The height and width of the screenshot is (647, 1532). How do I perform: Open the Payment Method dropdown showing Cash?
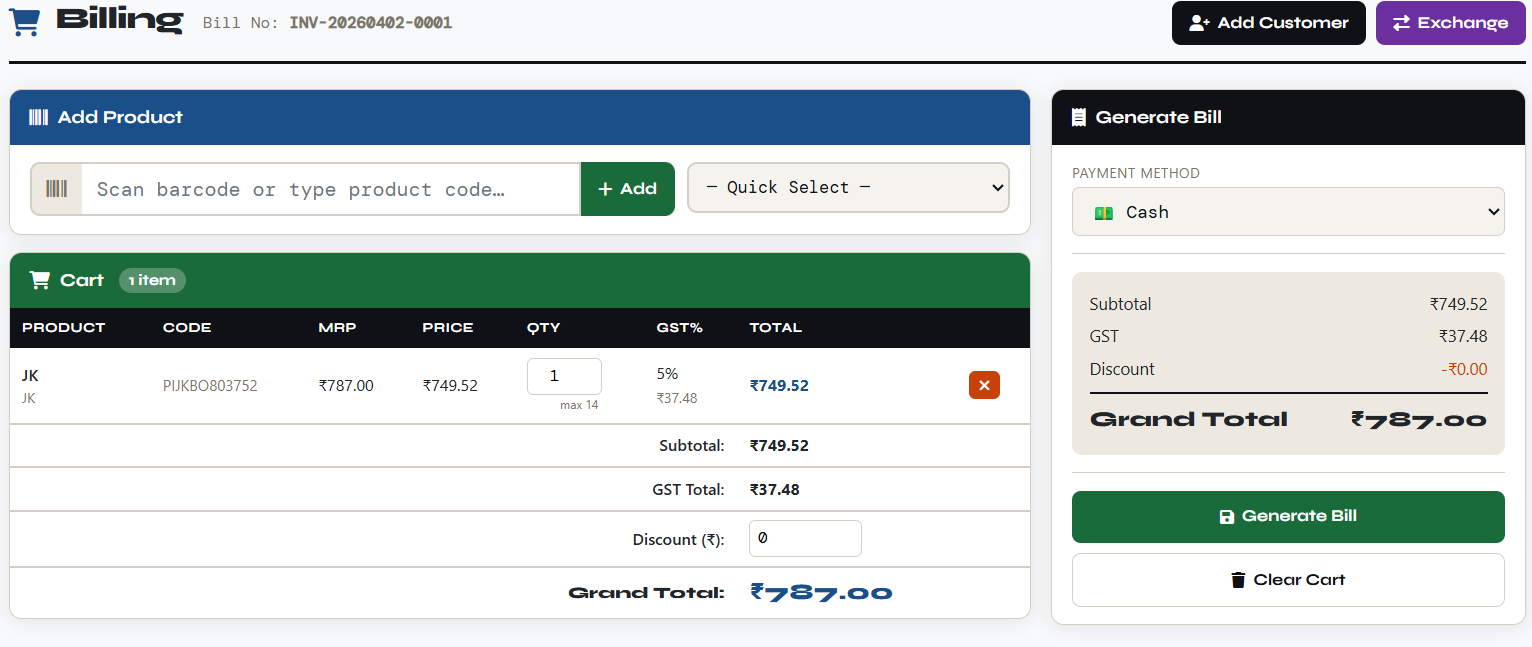tap(1288, 211)
